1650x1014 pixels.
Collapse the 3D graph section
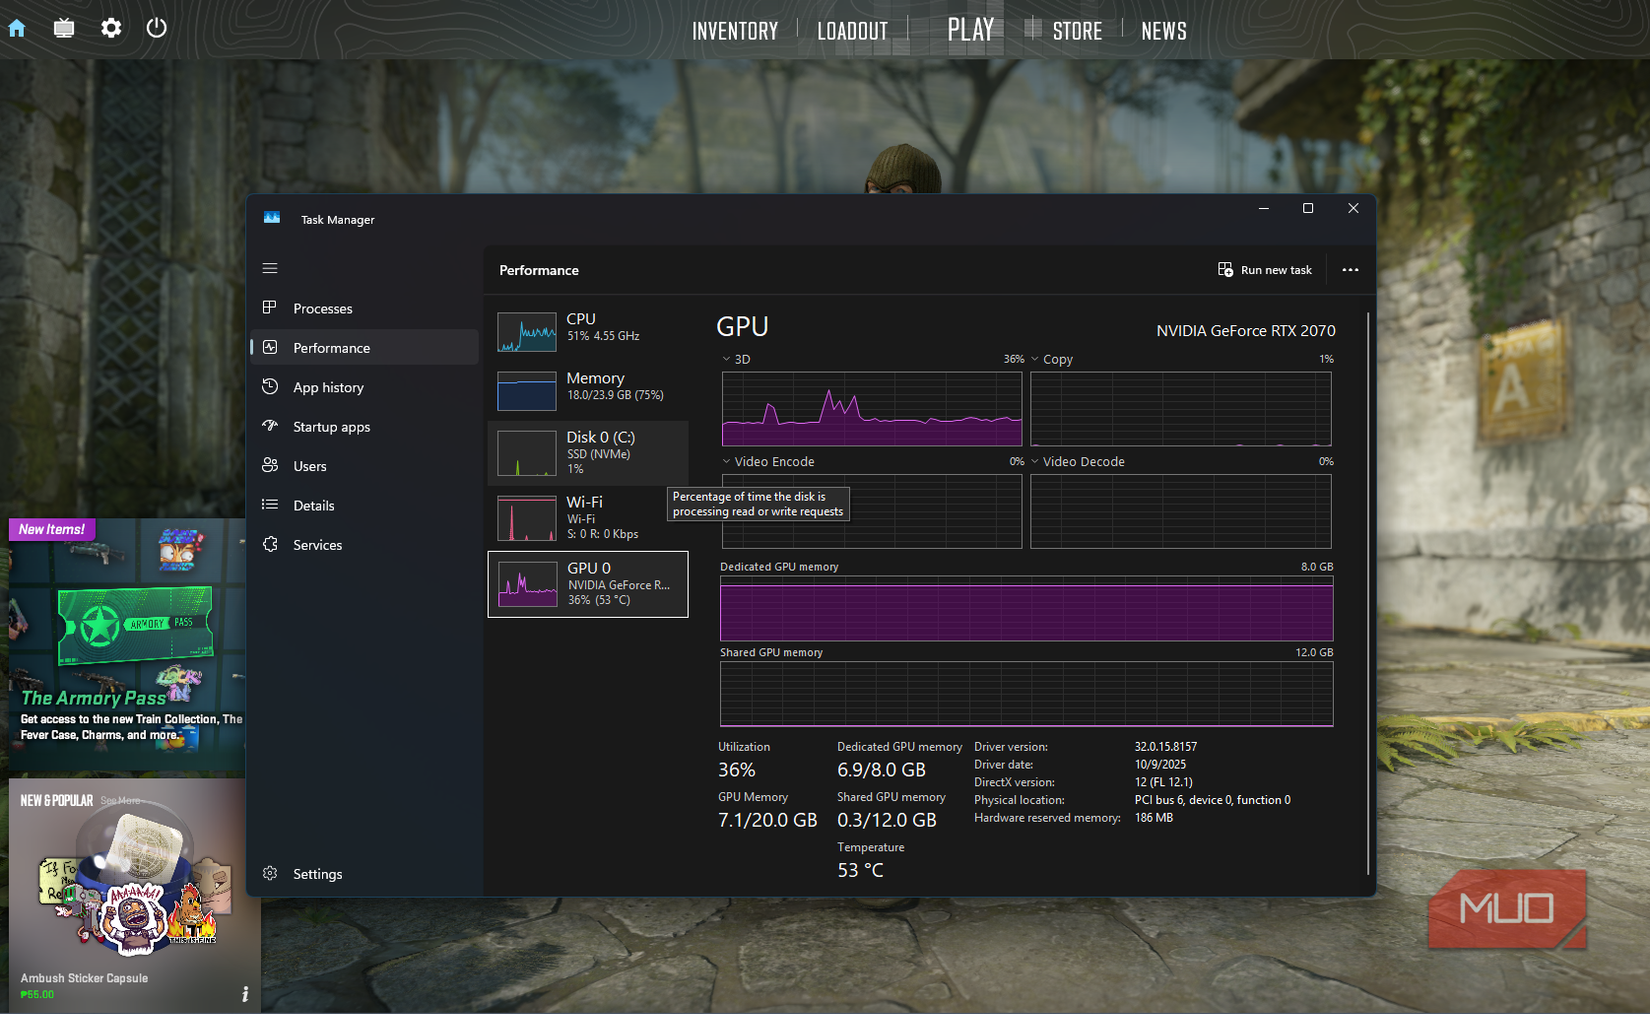[725, 359]
